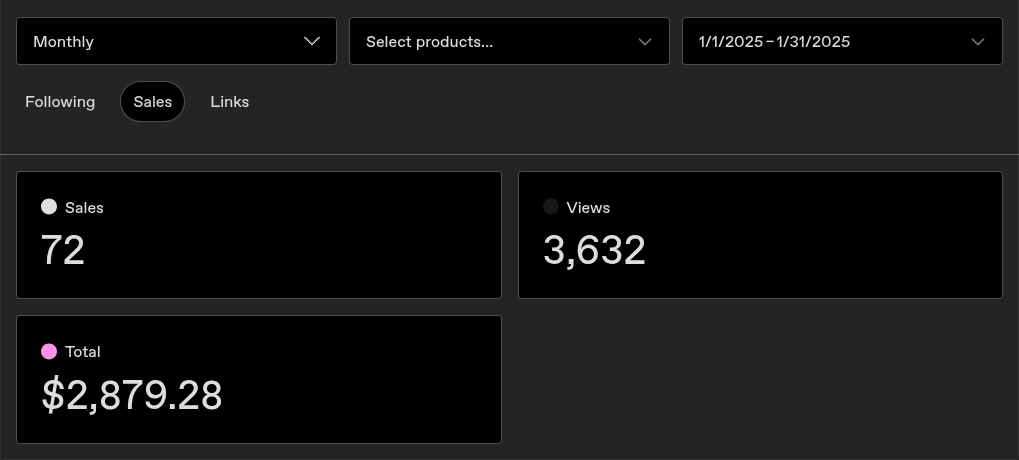Select the Sales tab
The image size is (1019, 460).
152,102
